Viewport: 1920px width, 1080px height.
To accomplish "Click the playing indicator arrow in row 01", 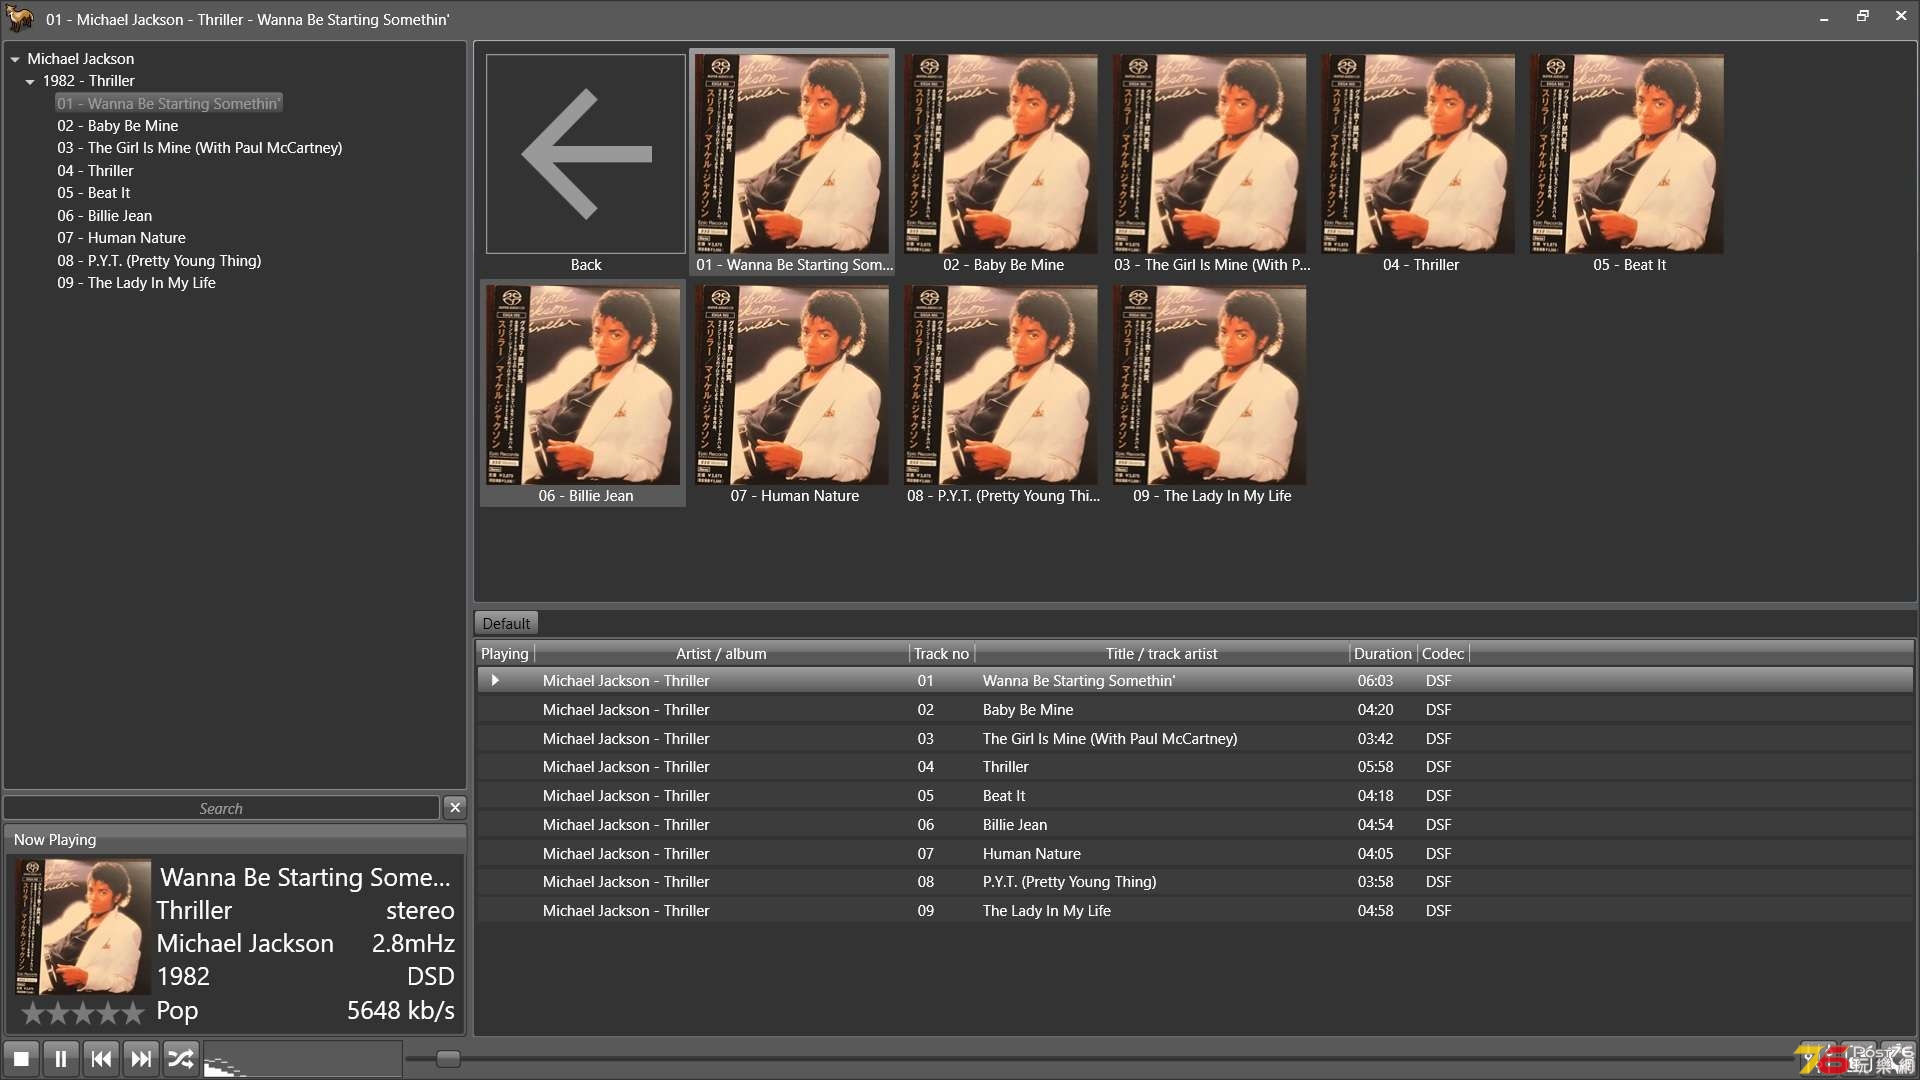I will [x=495, y=680].
